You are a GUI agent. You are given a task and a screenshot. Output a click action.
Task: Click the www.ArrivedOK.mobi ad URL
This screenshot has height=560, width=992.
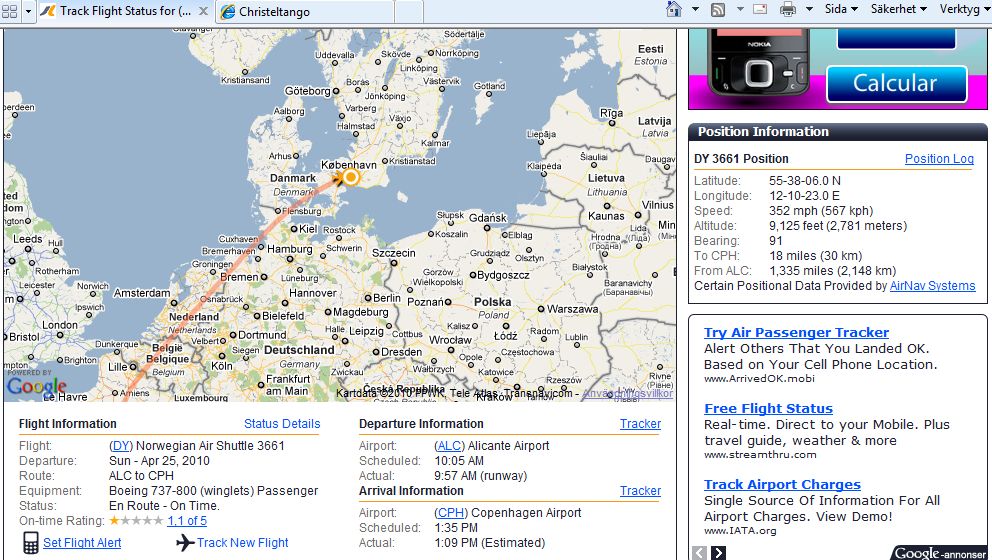pos(759,378)
